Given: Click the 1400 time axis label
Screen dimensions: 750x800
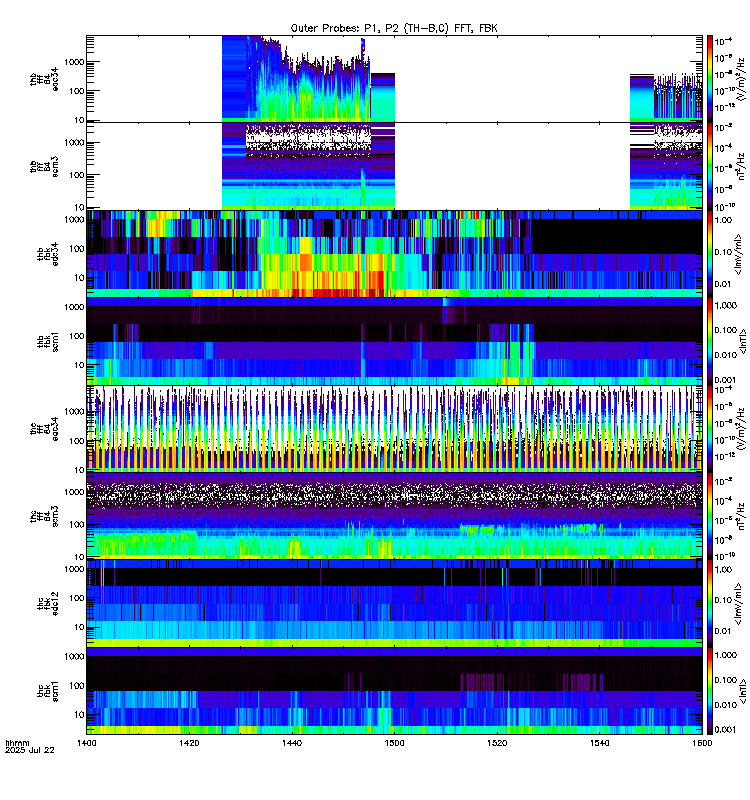Looking at the screenshot, I should tap(86, 743).
